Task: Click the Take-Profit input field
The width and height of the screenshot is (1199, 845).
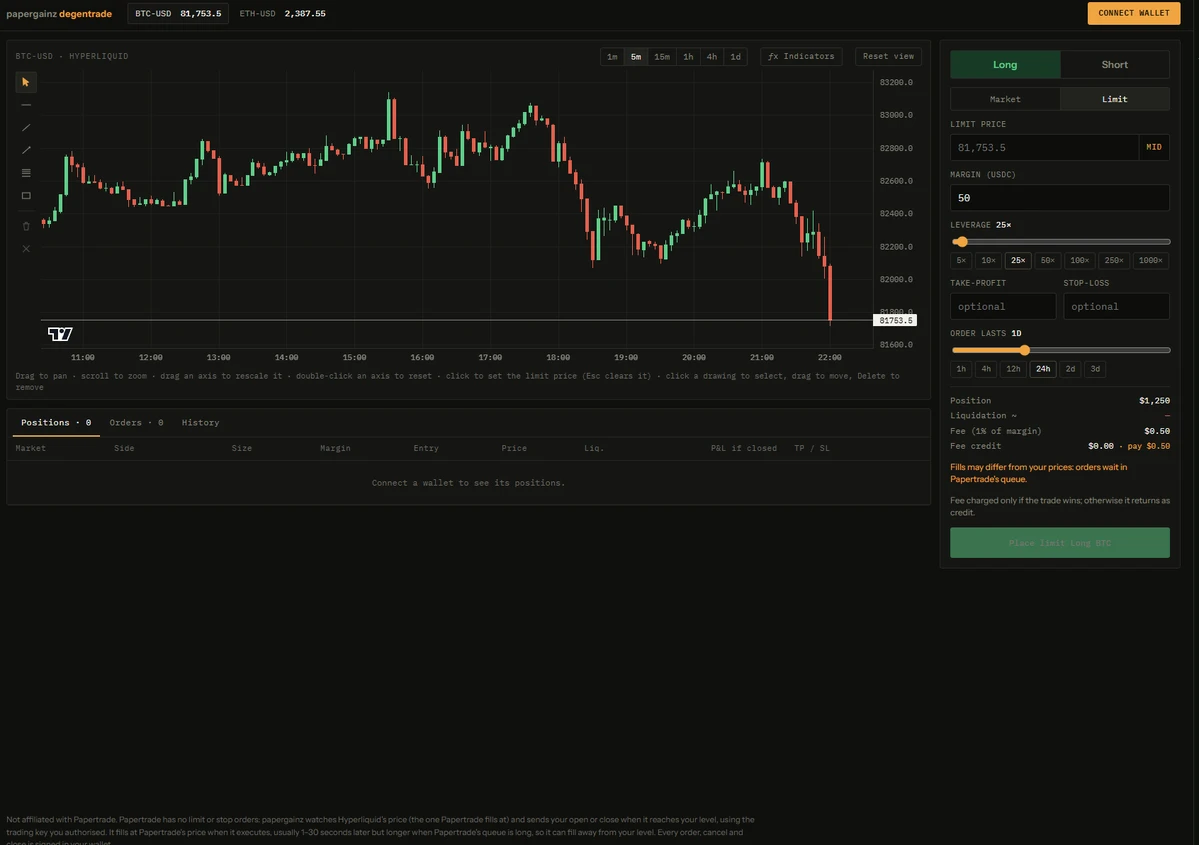Action: pyautogui.click(x=1003, y=307)
